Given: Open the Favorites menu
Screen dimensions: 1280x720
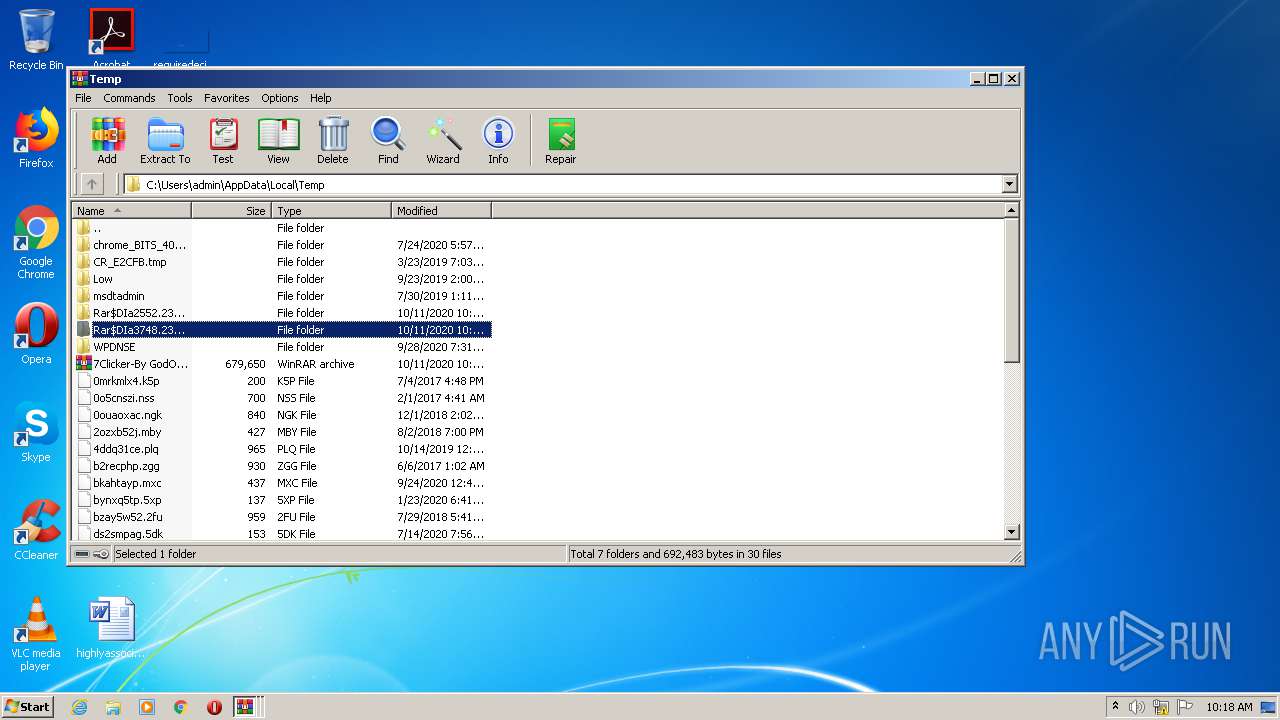Looking at the screenshot, I should pos(227,98).
